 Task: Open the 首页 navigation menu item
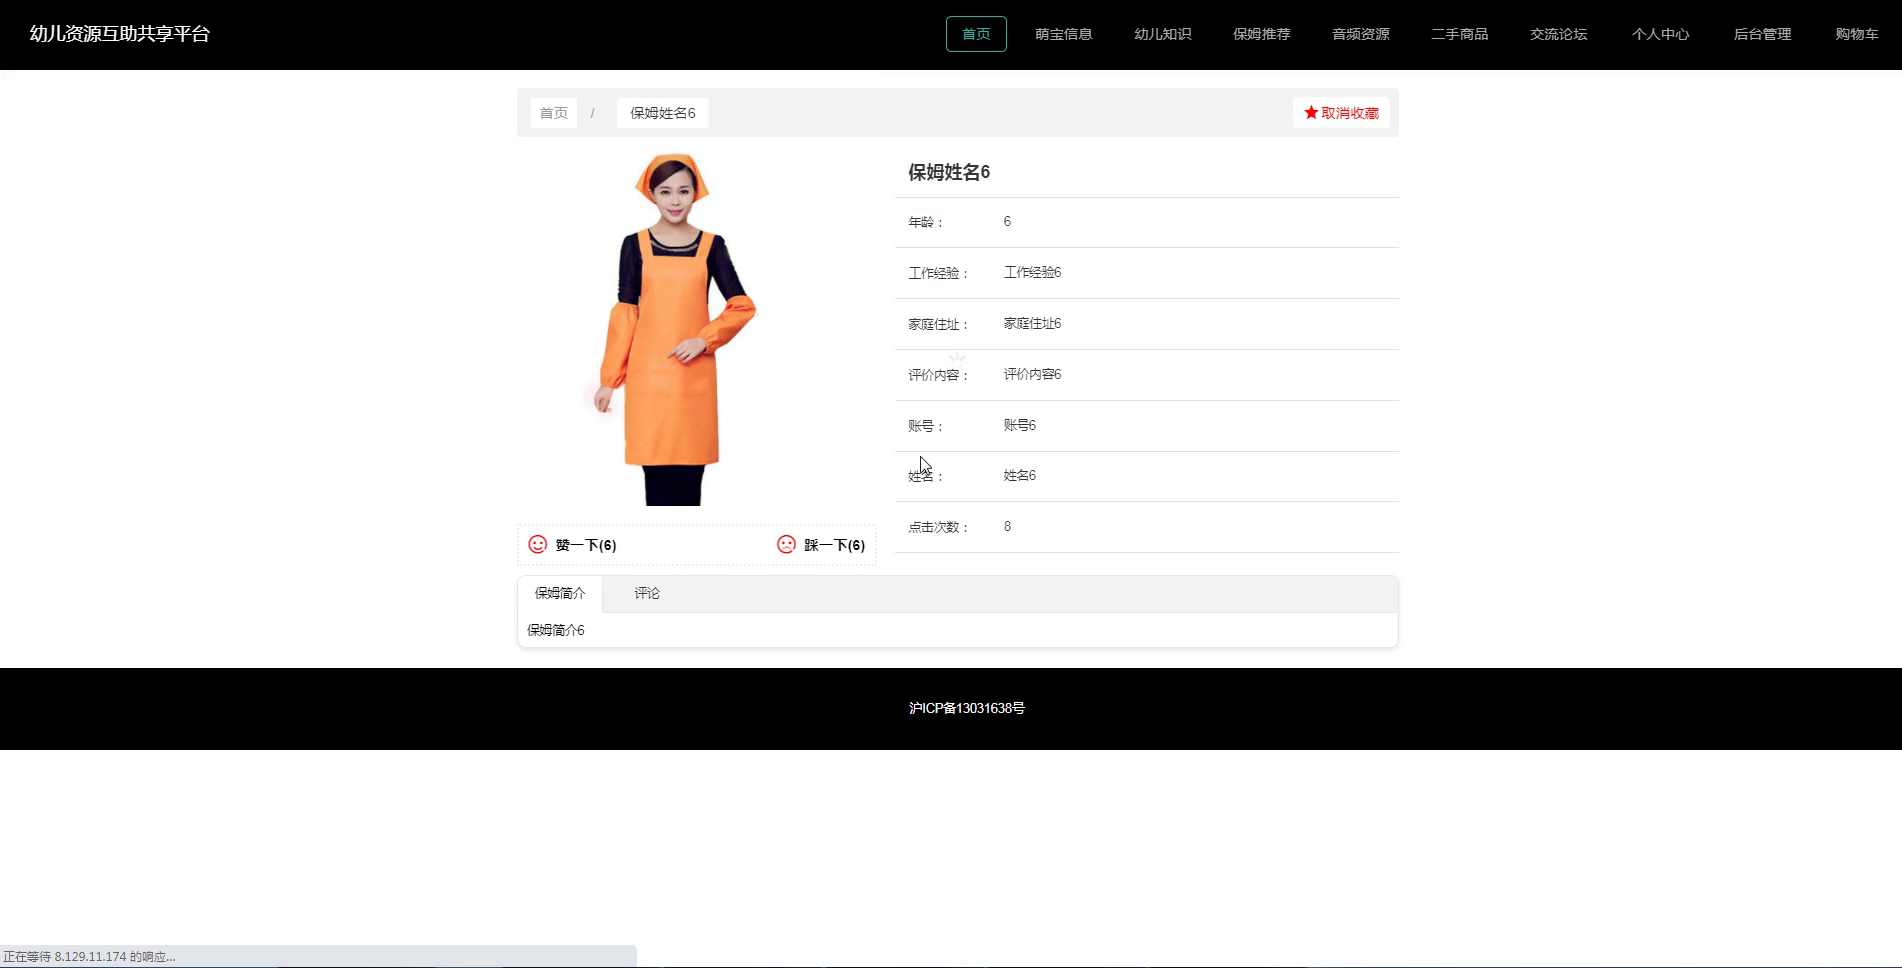tap(976, 34)
